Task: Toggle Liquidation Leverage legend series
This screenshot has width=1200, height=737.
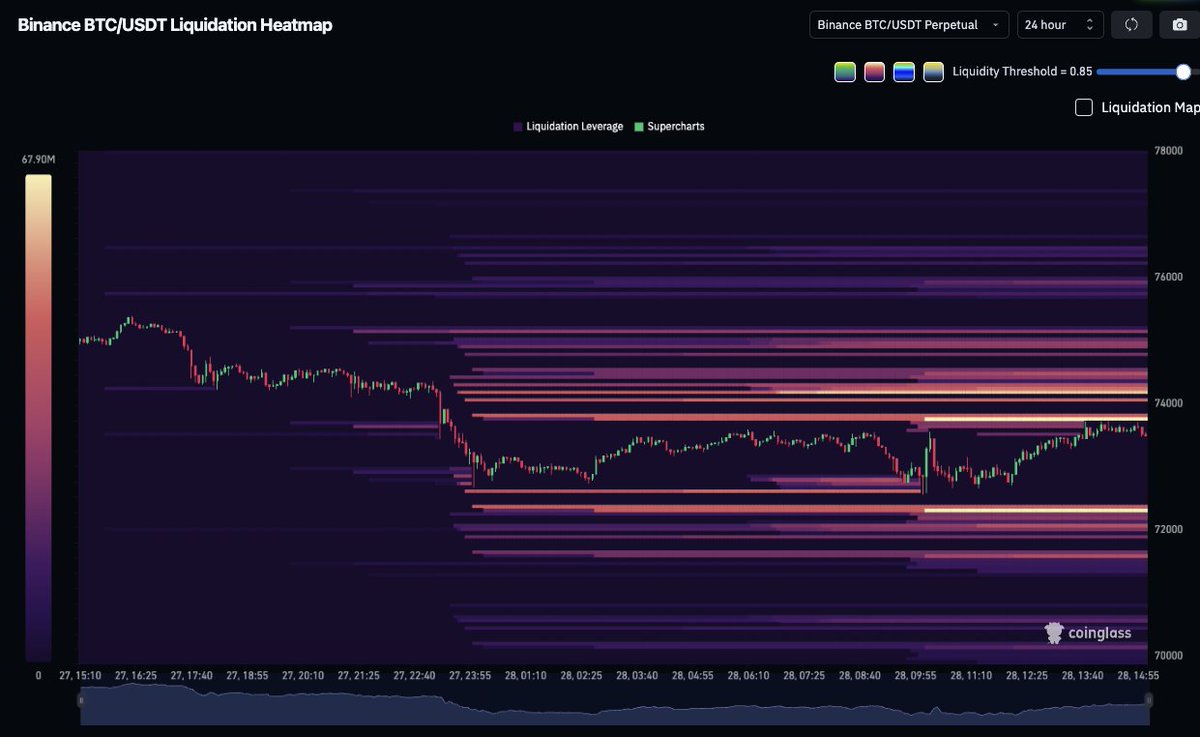Action: (x=568, y=127)
